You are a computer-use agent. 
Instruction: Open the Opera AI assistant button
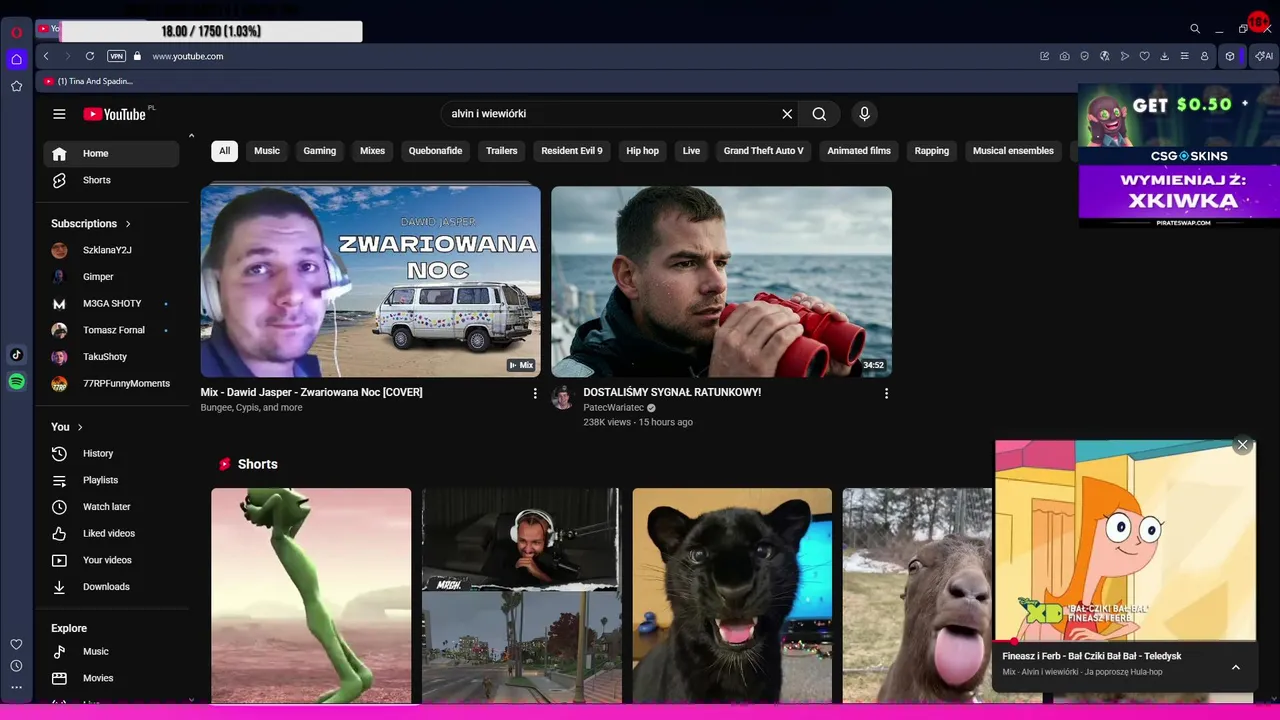click(1264, 56)
